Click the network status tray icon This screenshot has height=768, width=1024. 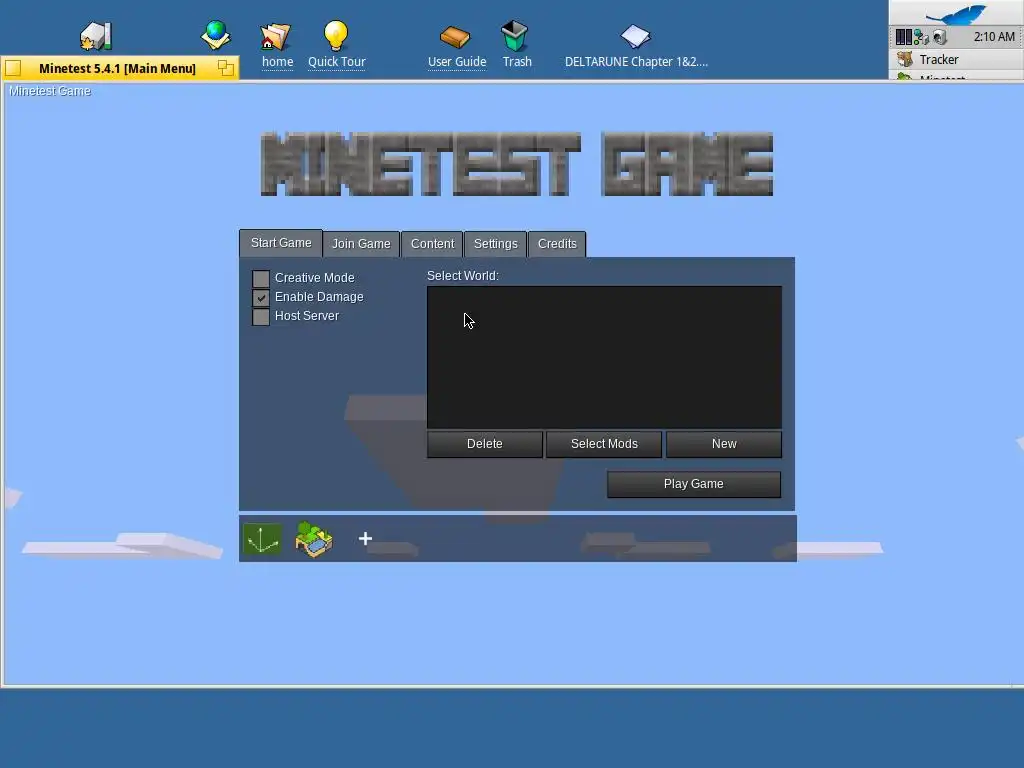tap(921, 37)
